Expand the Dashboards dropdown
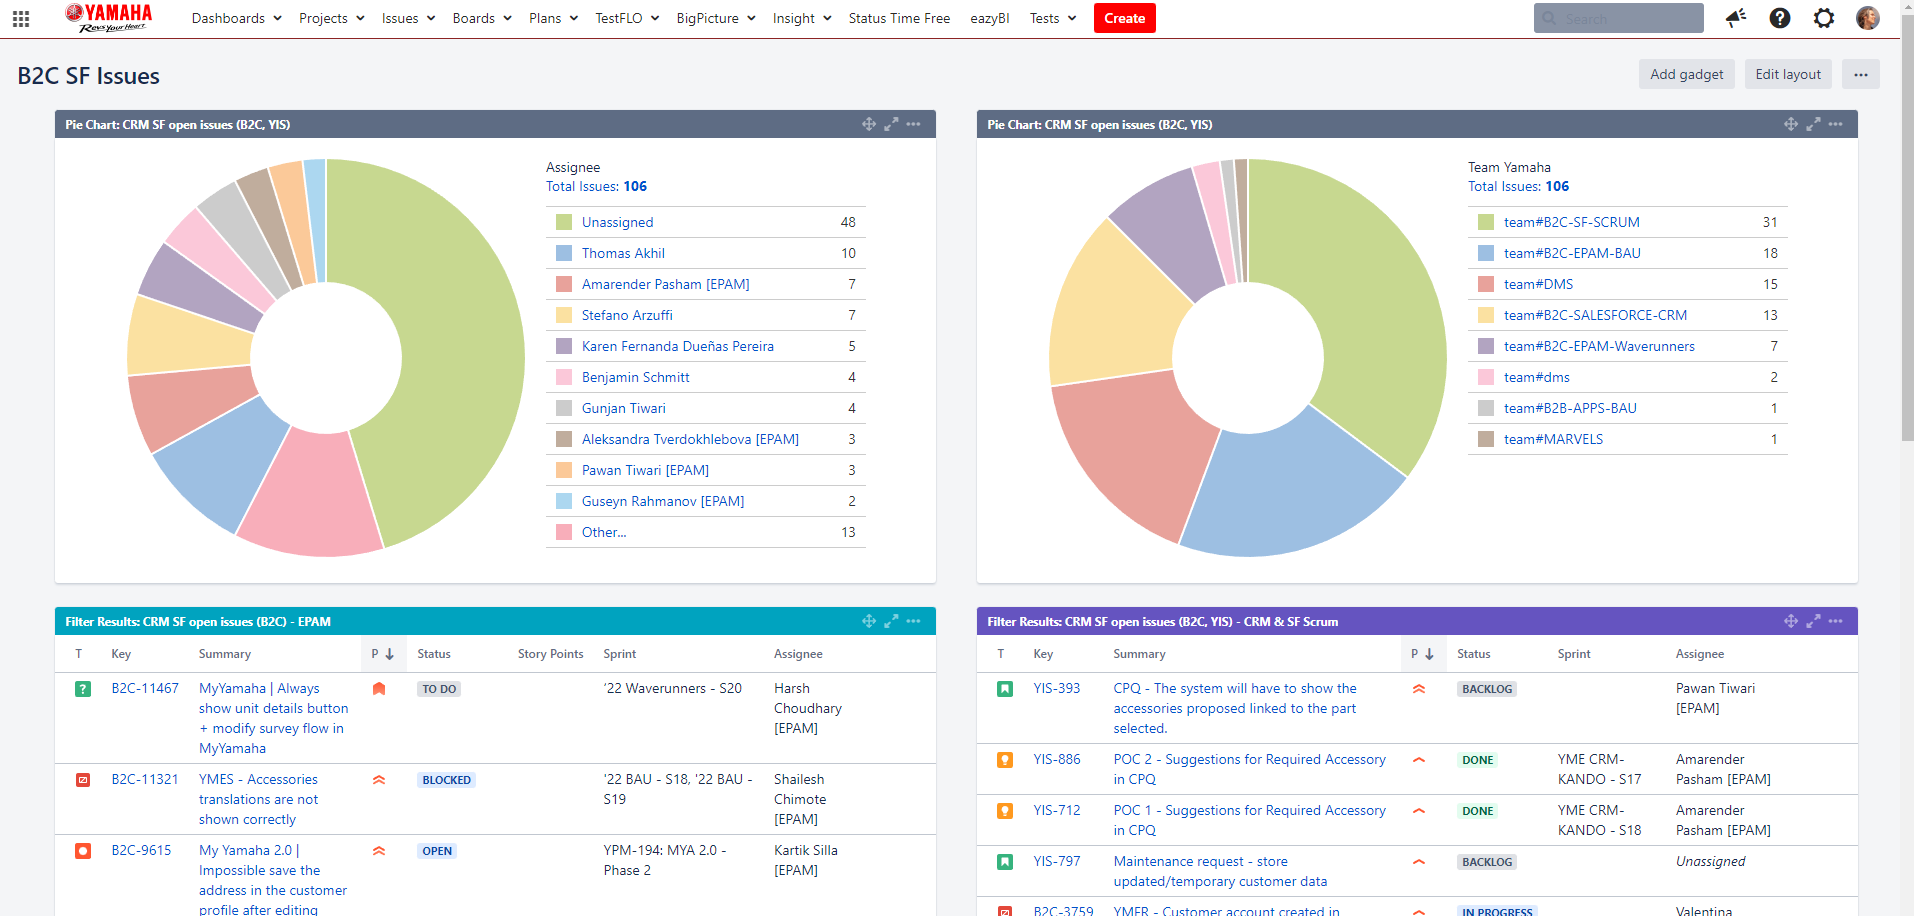 pyautogui.click(x=237, y=18)
